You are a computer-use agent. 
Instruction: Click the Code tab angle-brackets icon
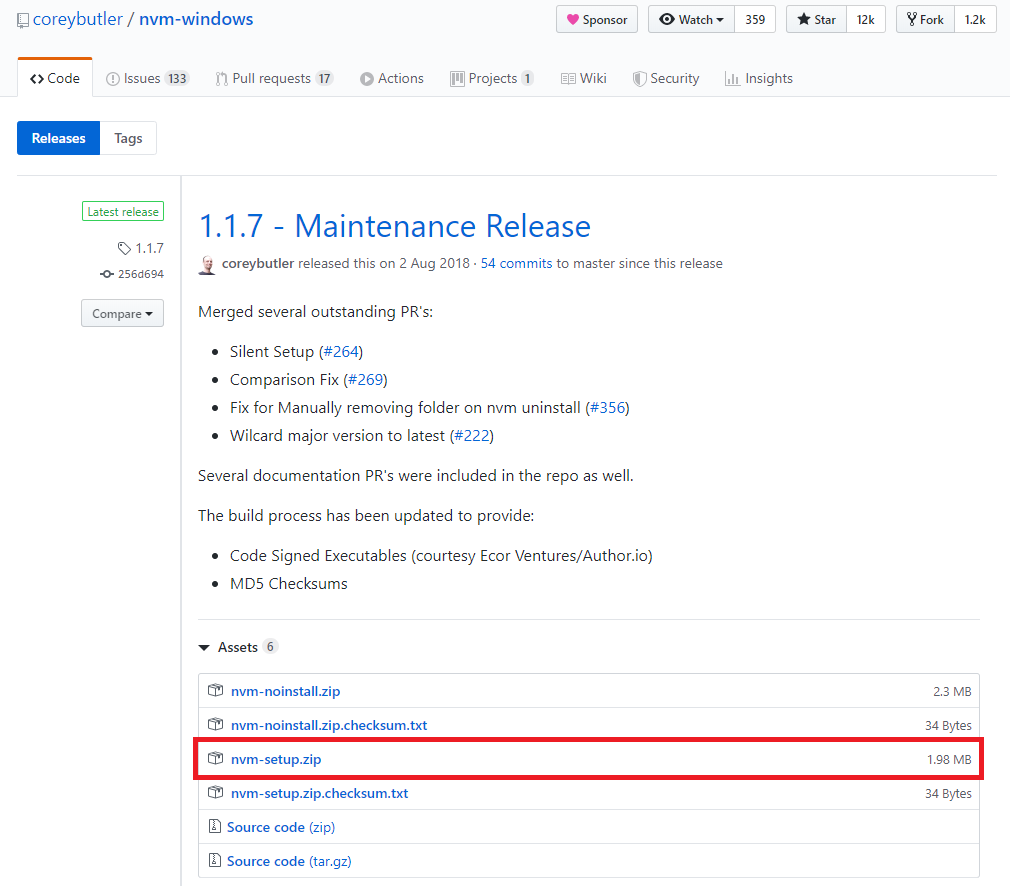(37, 79)
